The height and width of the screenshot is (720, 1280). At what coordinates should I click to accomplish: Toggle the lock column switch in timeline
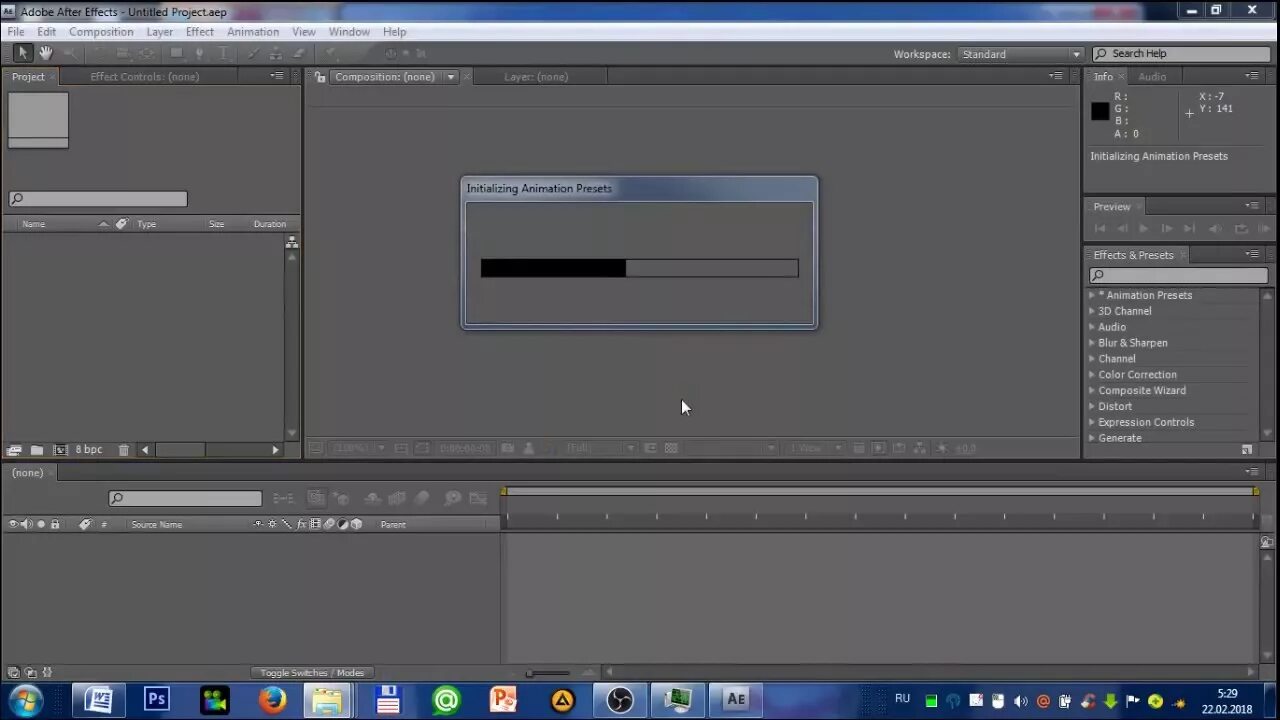point(55,524)
